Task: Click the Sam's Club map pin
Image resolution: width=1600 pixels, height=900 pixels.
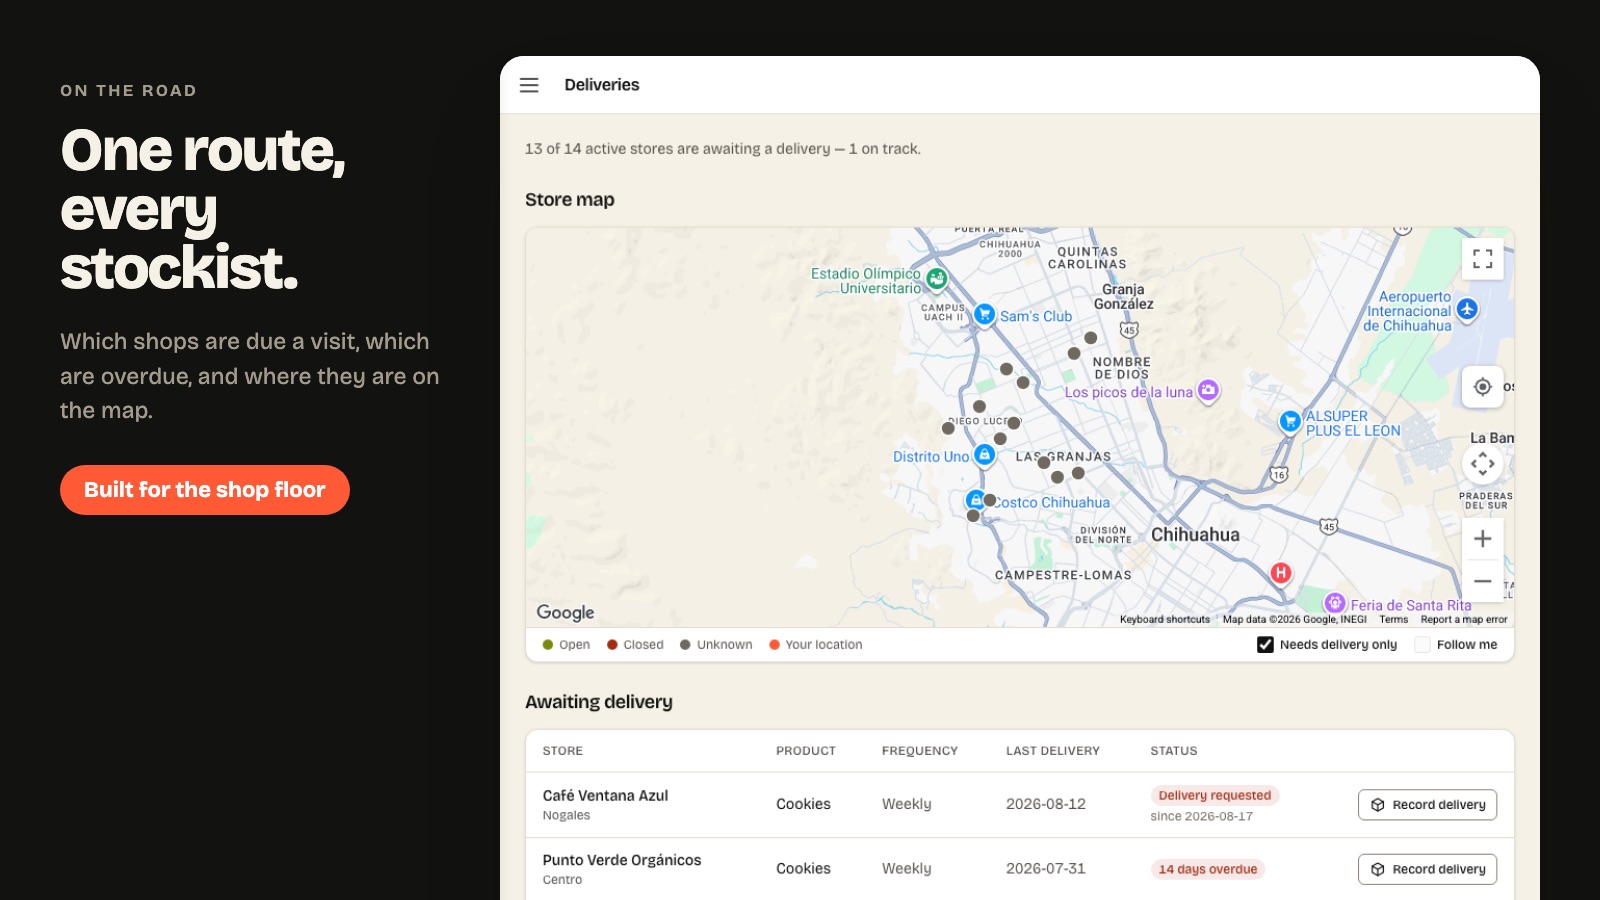Action: [x=984, y=315]
